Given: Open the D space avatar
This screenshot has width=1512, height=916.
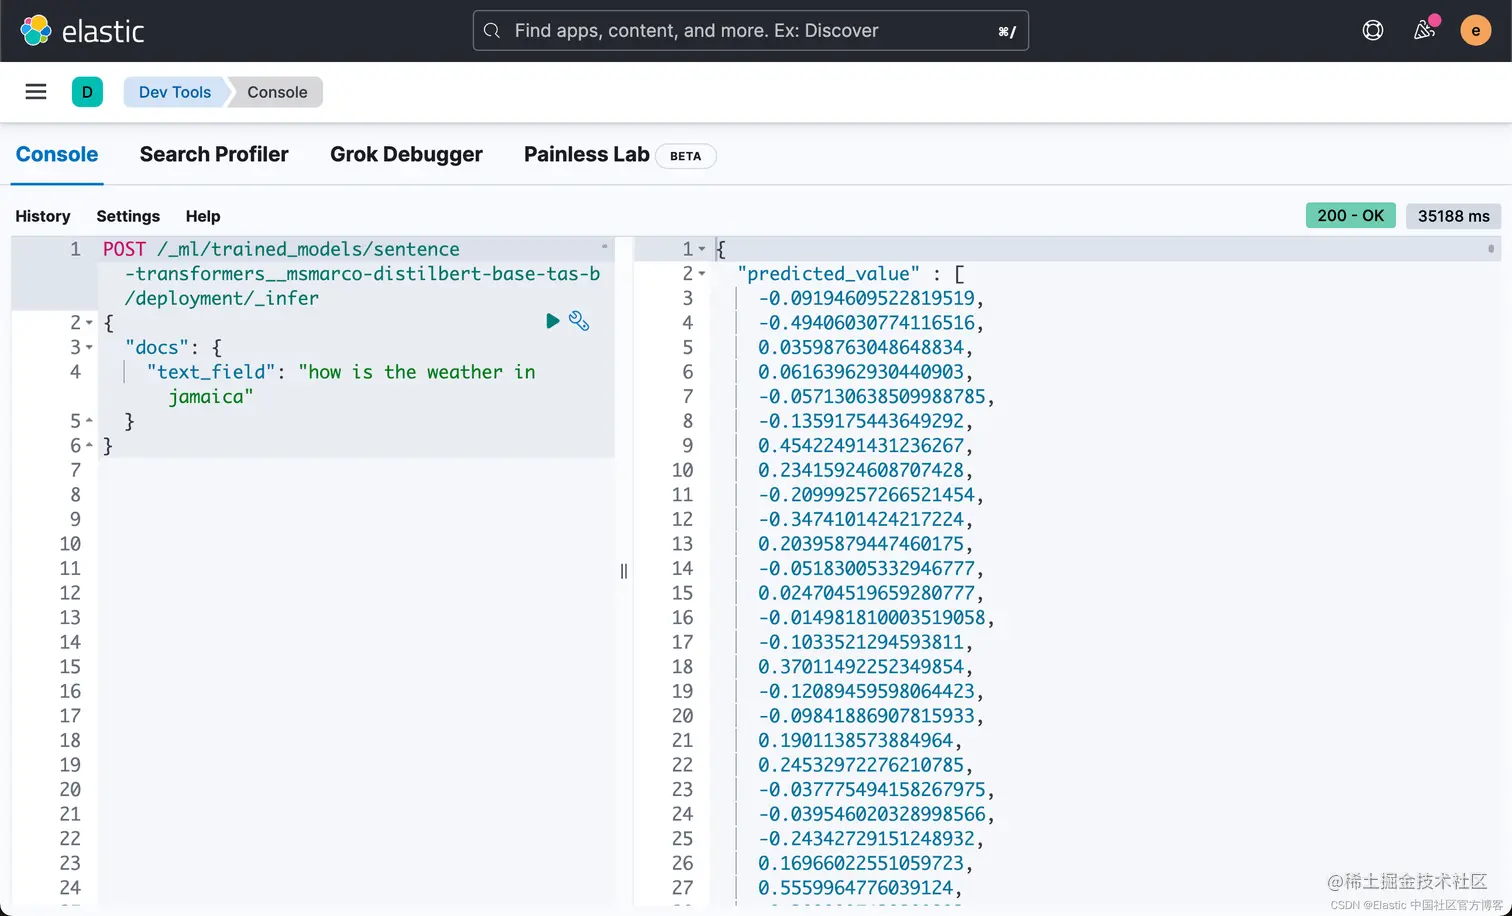Looking at the screenshot, I should (87, 92).
